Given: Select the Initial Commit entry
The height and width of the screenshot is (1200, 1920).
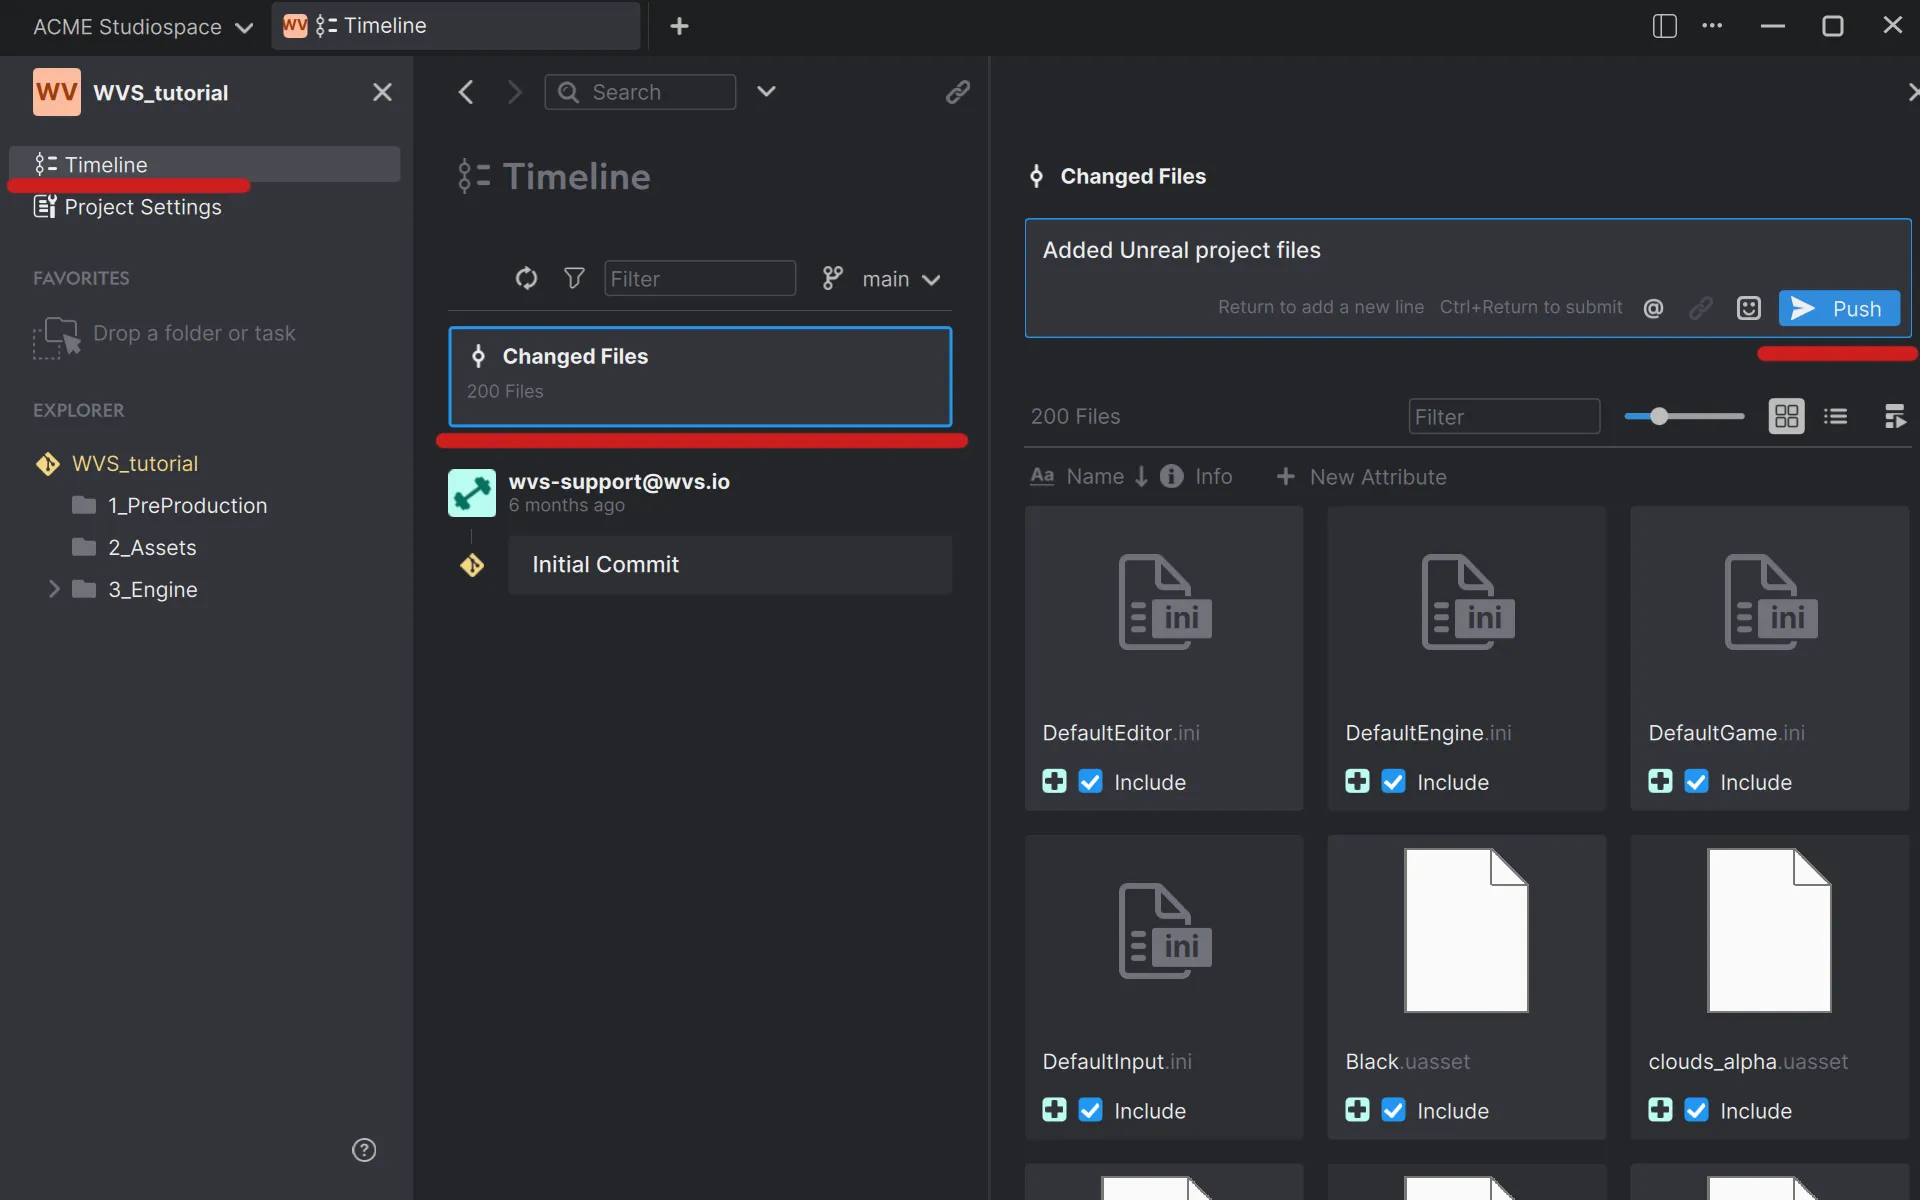Looking at the screenshot, I should (731, 564).
